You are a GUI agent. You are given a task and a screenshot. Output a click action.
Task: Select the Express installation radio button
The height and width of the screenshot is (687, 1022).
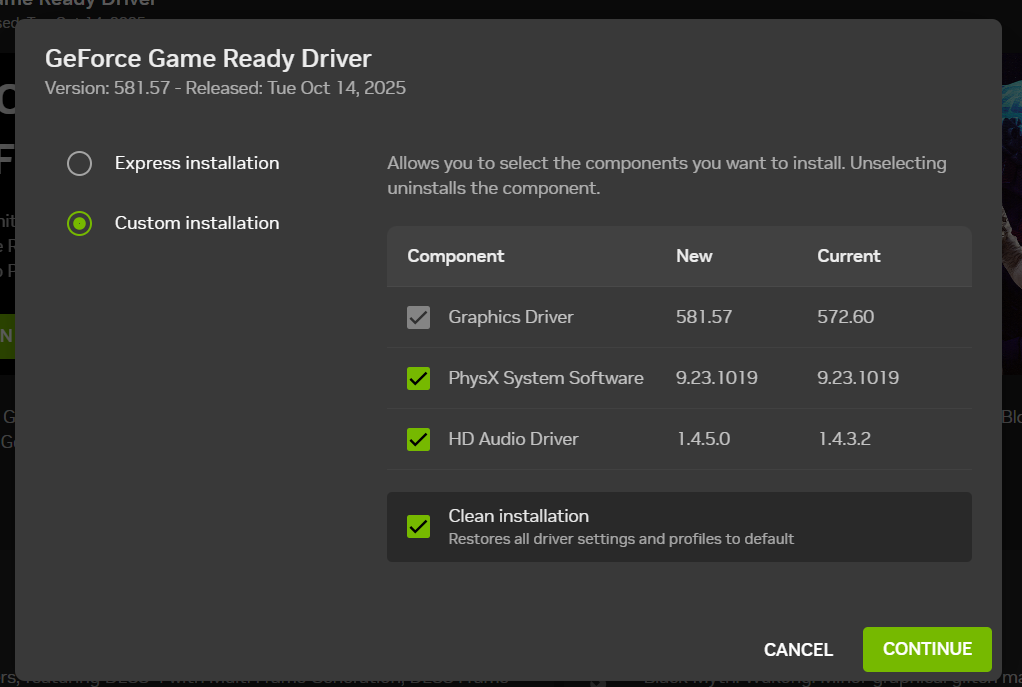(80, 163)
